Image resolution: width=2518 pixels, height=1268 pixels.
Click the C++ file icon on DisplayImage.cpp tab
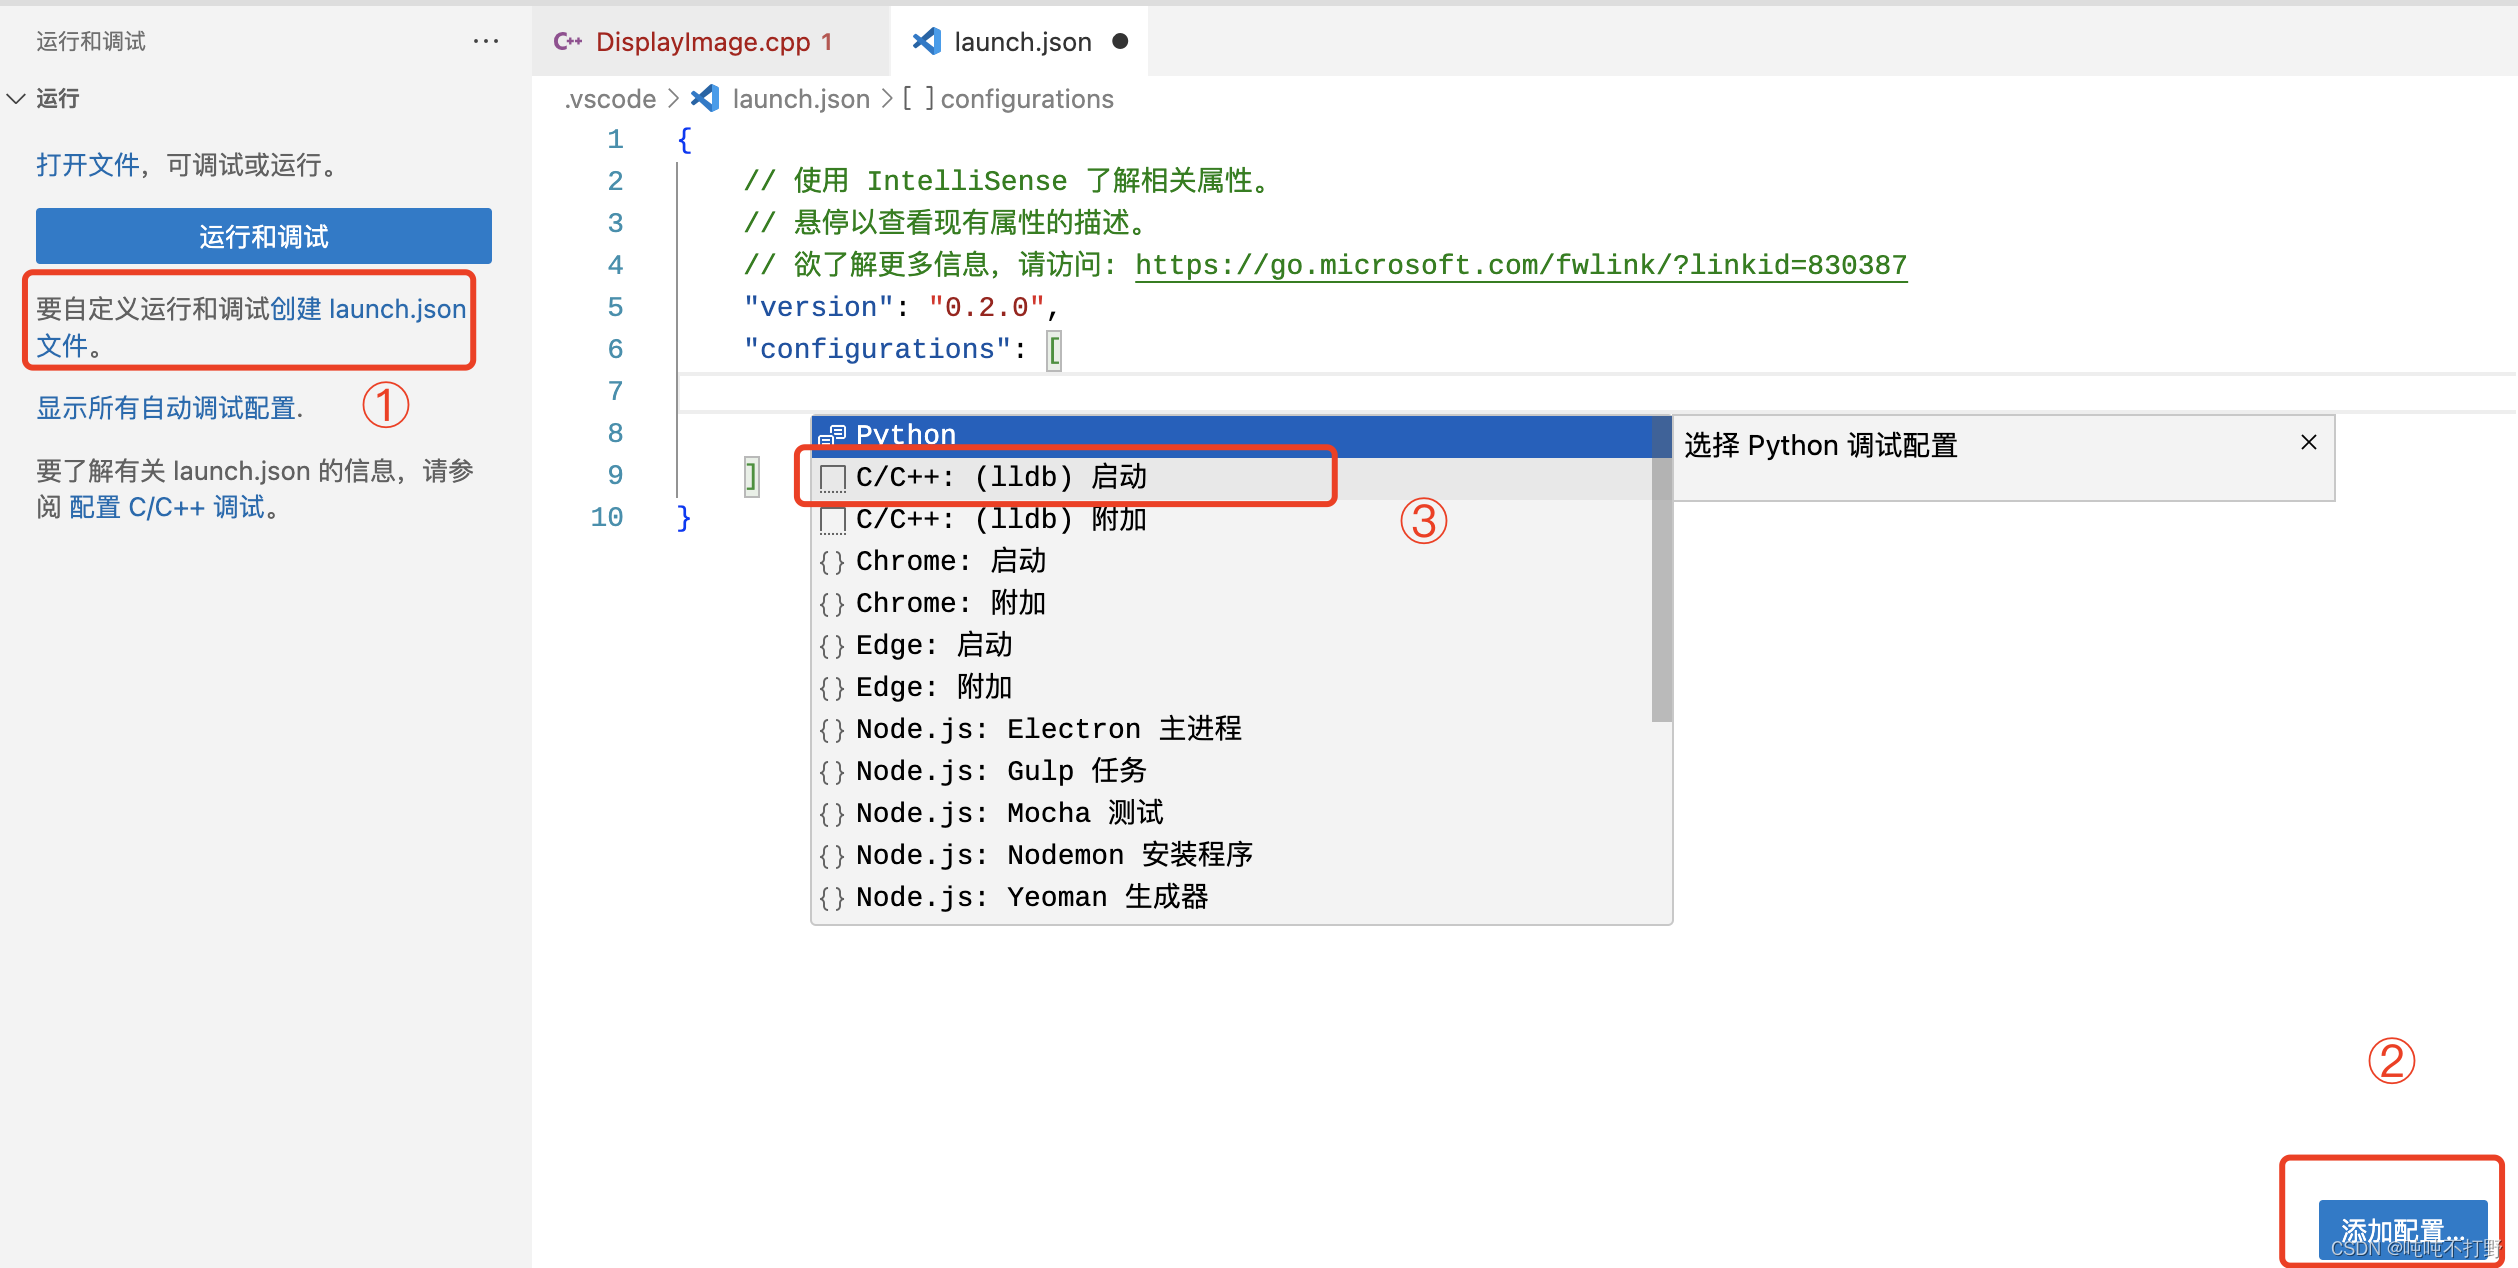pyautogui.click(x=568, y=41)
